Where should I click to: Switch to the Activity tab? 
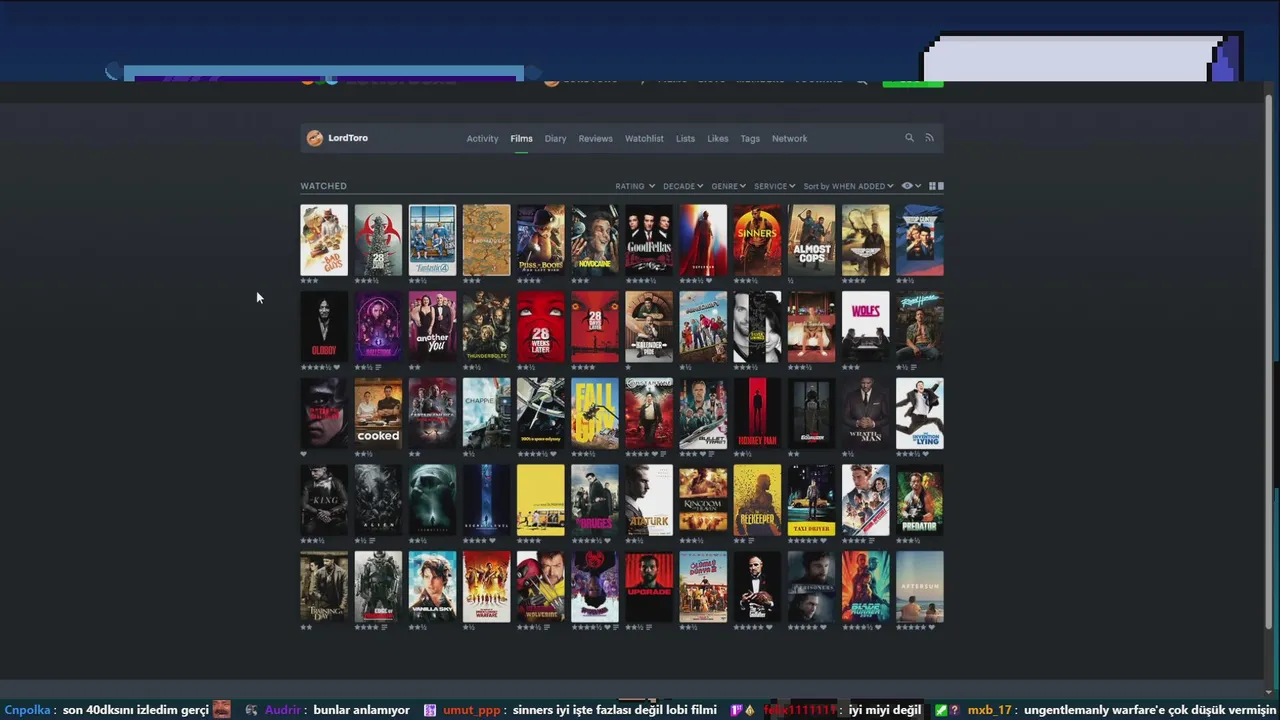click(x=482, y=139)
